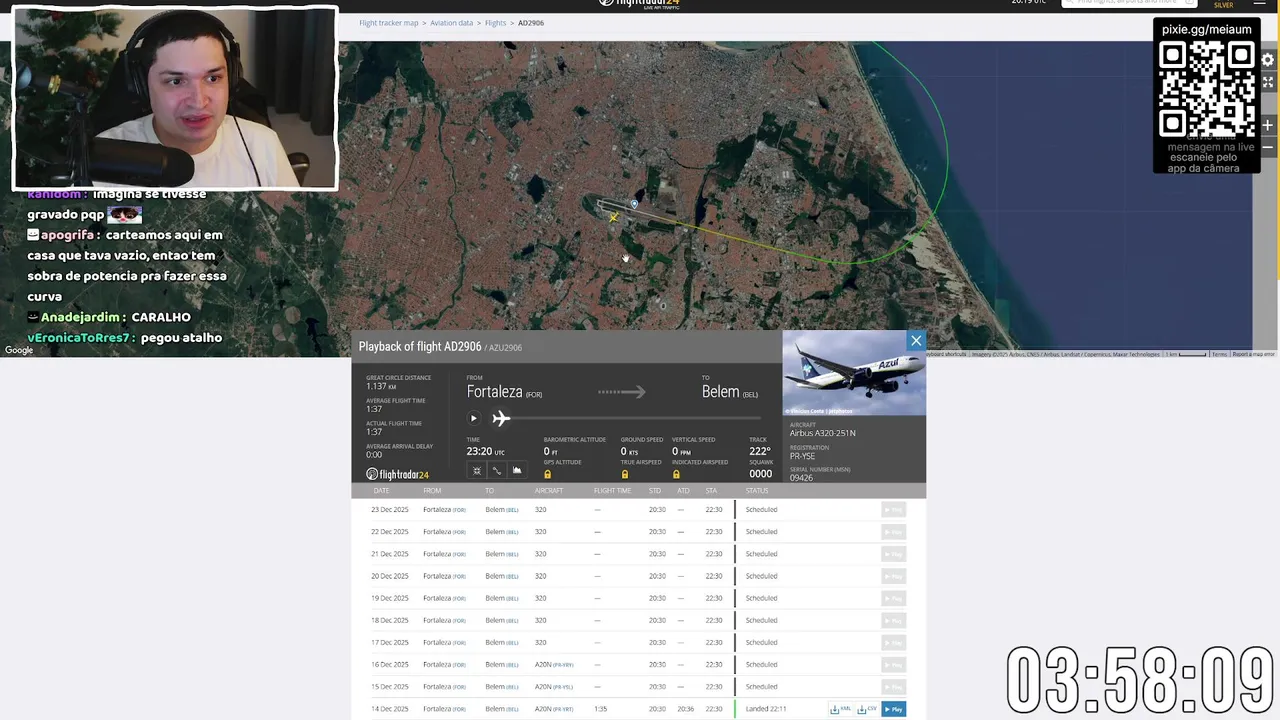Click the 1:35 flight time for 14 Dec
Screen dimensions: 1280x720
[x=600, y=709]
